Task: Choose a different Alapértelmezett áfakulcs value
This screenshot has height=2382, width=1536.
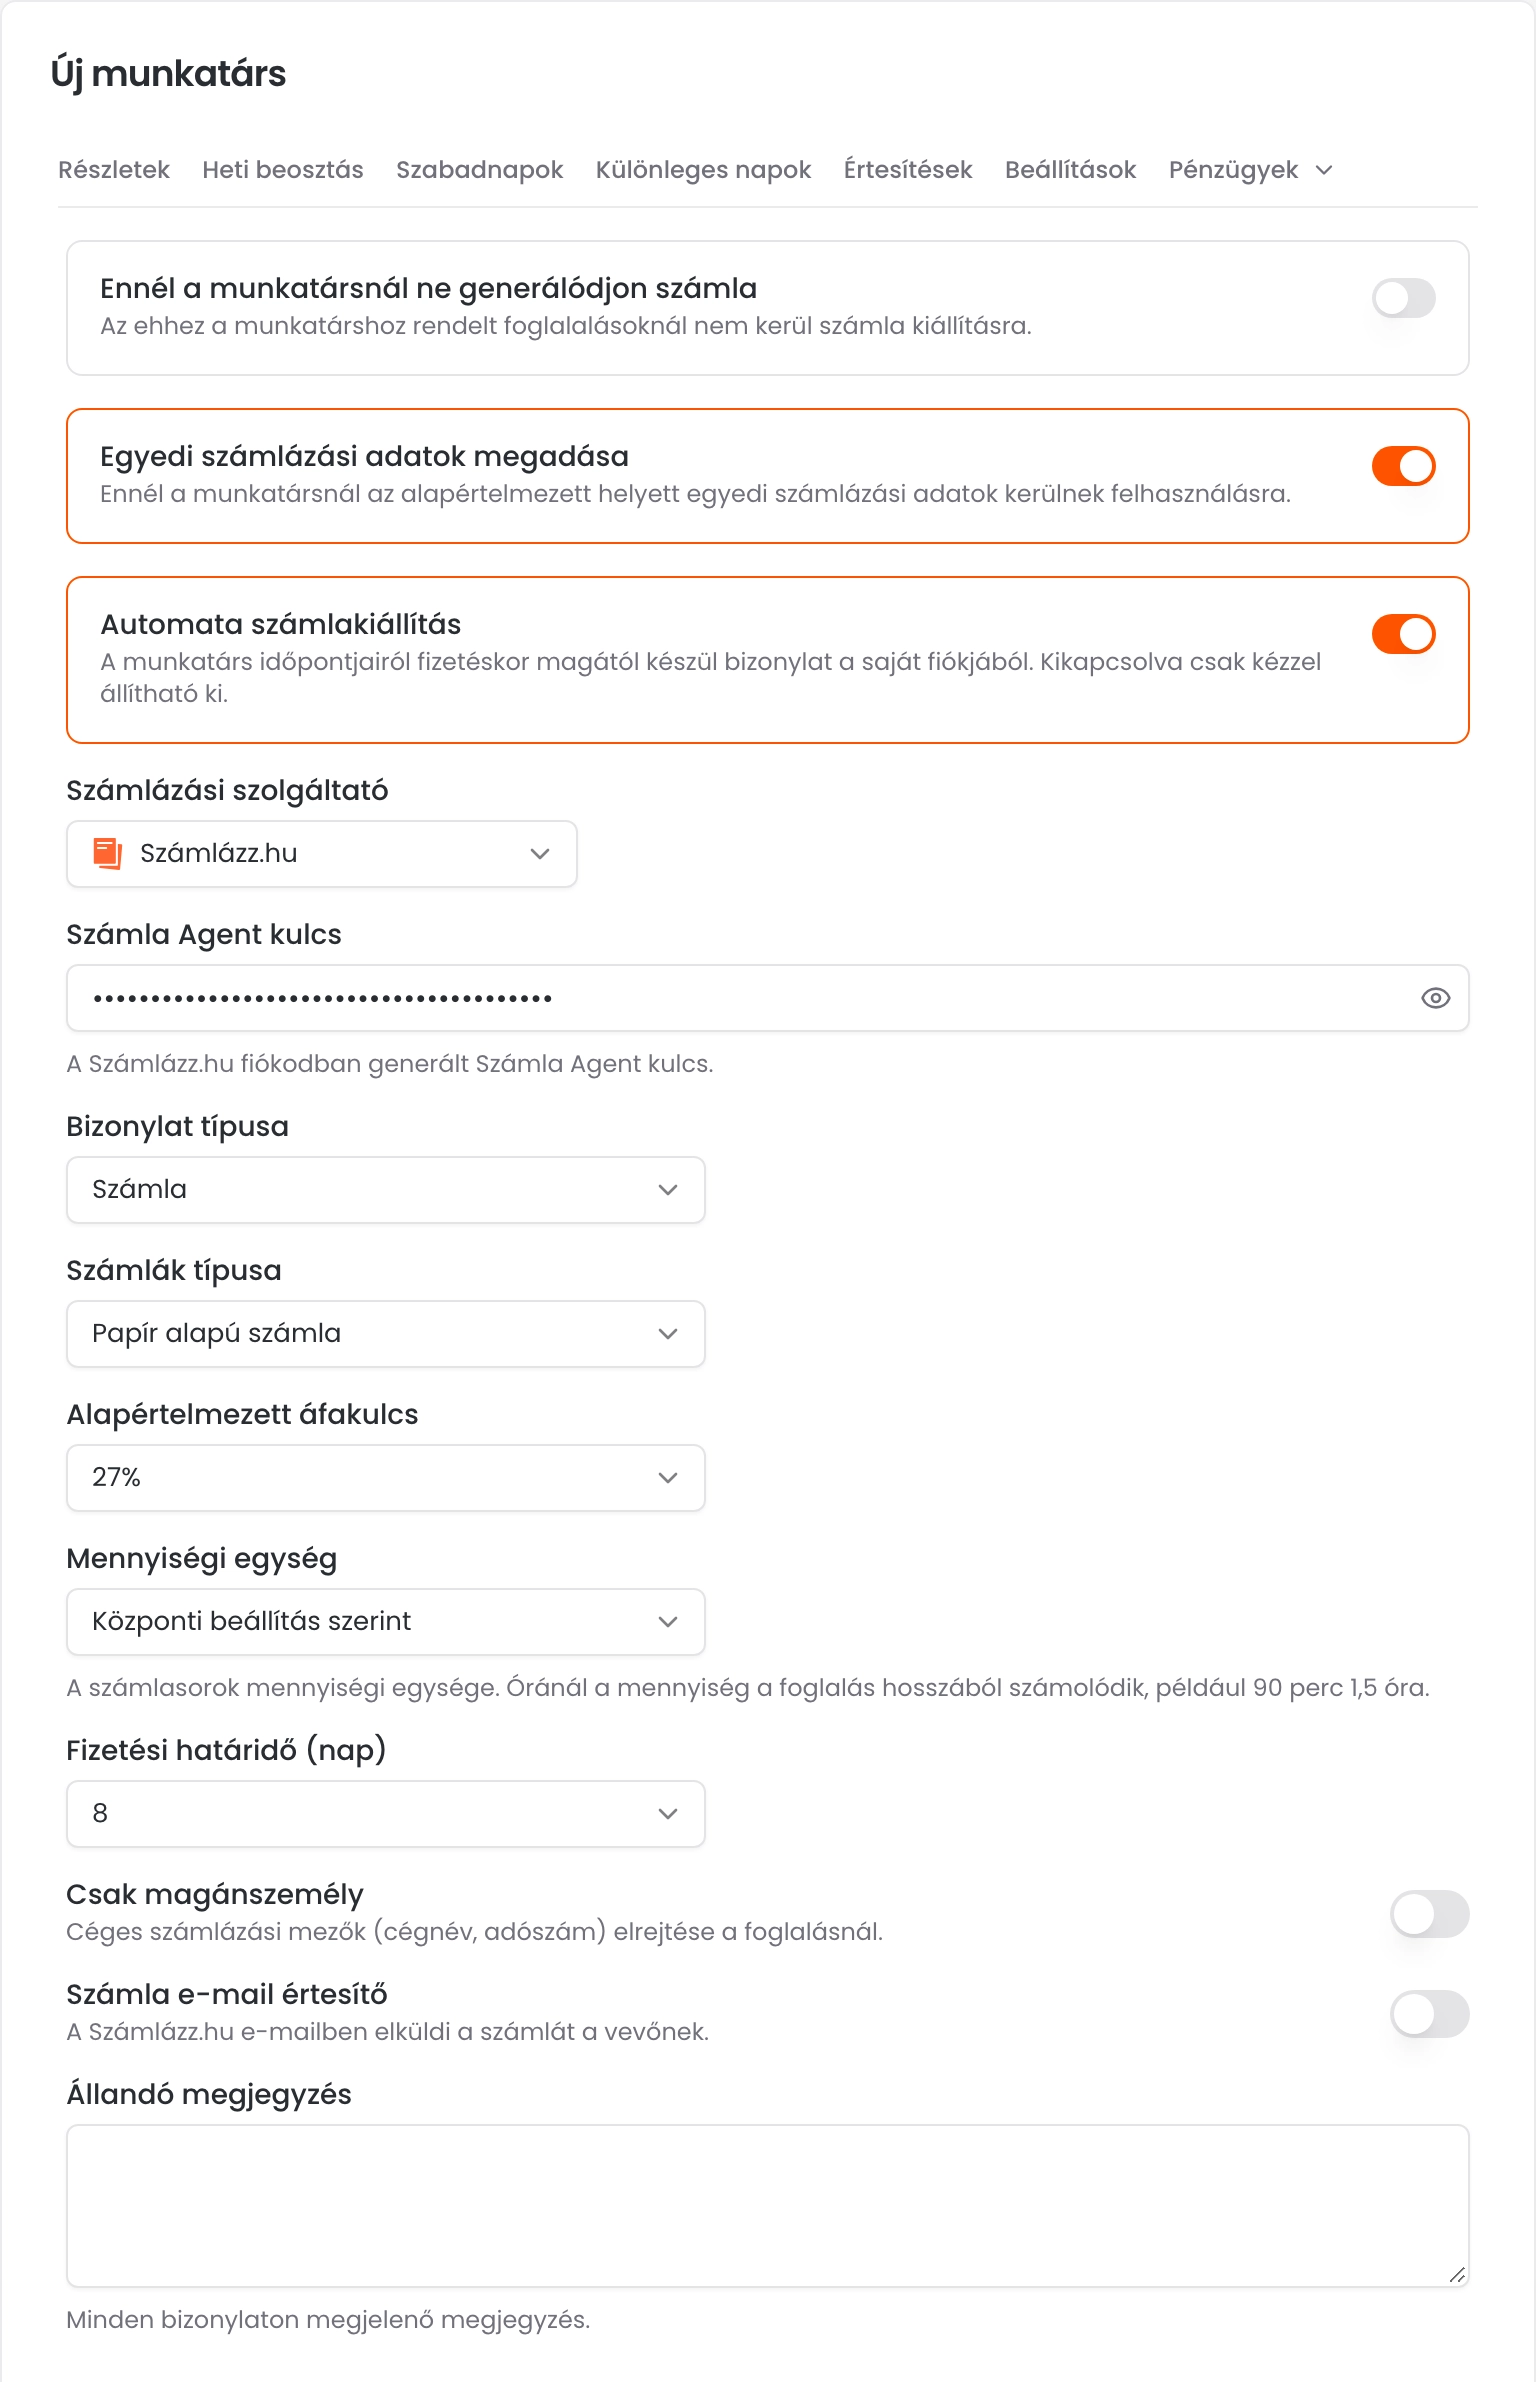Action: pos(386,1478)
